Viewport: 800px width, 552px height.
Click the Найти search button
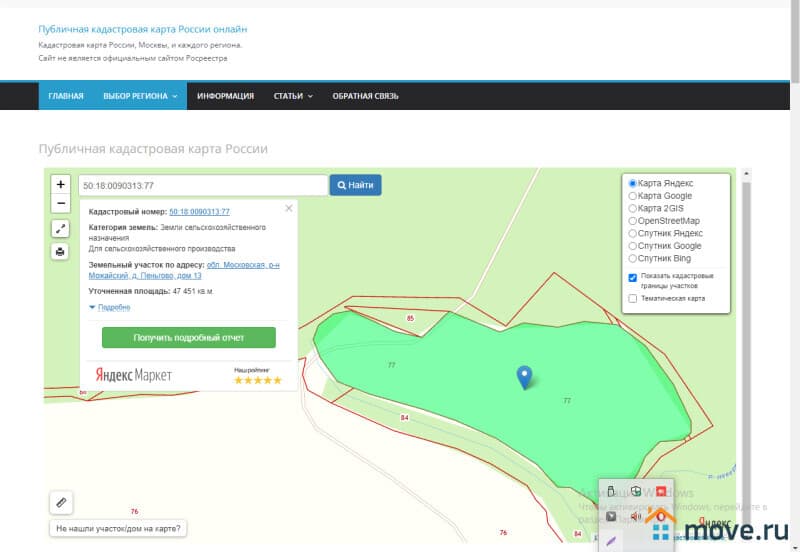coord(355,185)
